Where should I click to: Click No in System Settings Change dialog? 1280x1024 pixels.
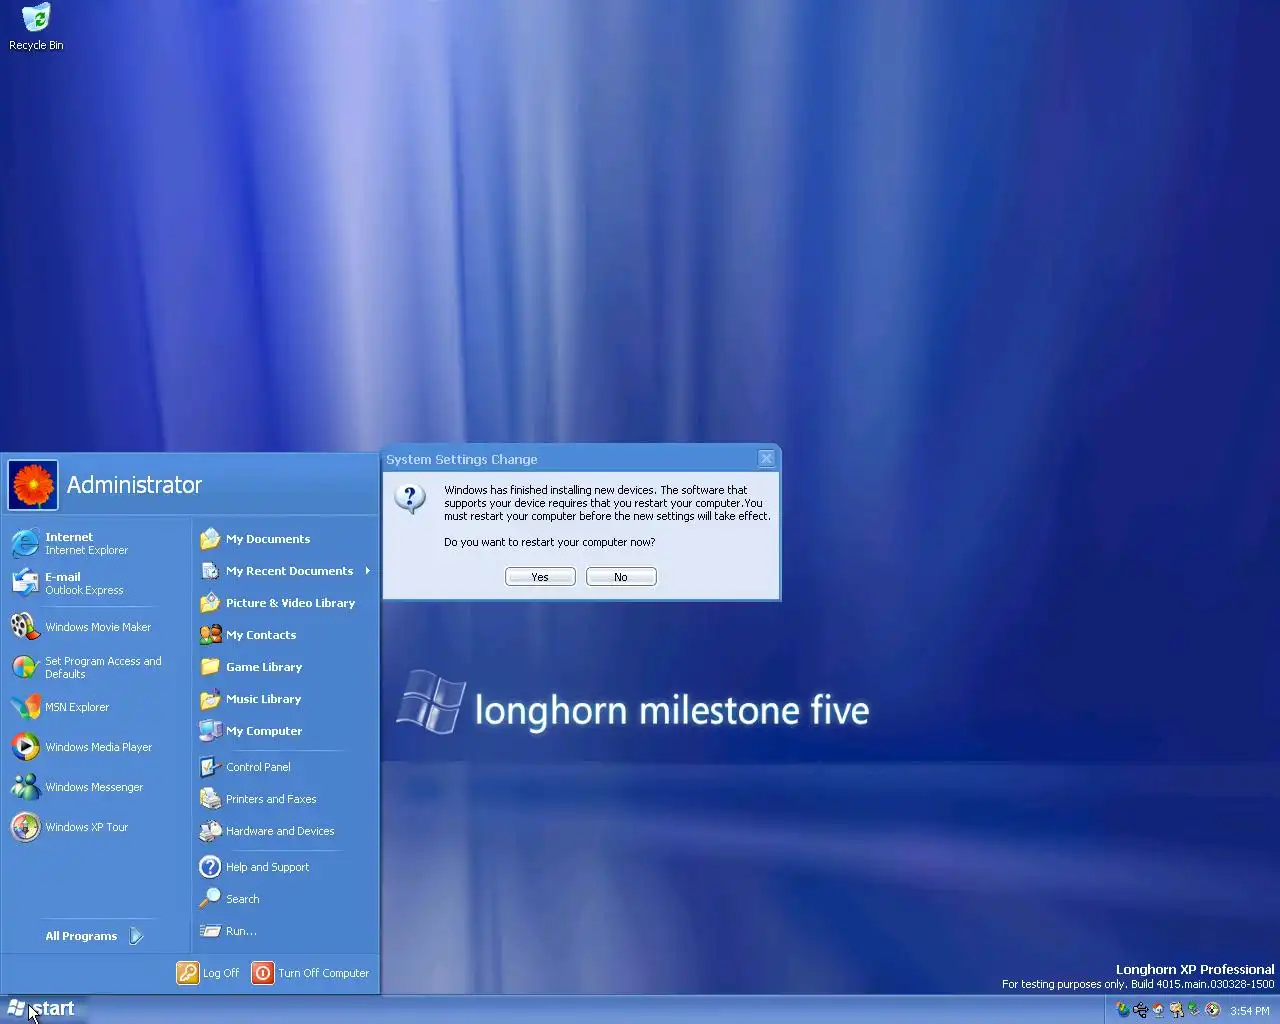point(621,577)
